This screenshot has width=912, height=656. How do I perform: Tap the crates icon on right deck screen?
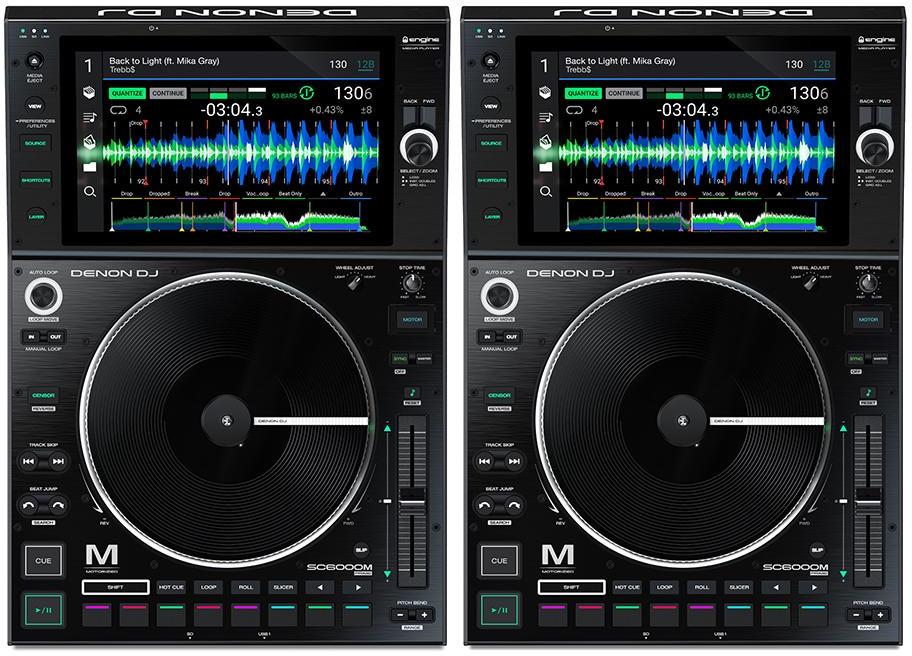tap(545, 92)
